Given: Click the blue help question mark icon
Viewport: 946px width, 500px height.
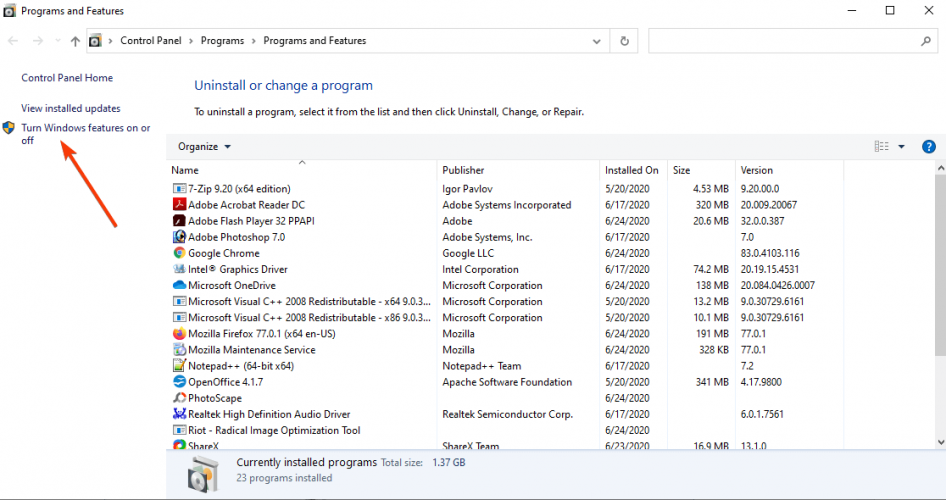Looking at the screenshot, I should (929, 147).
